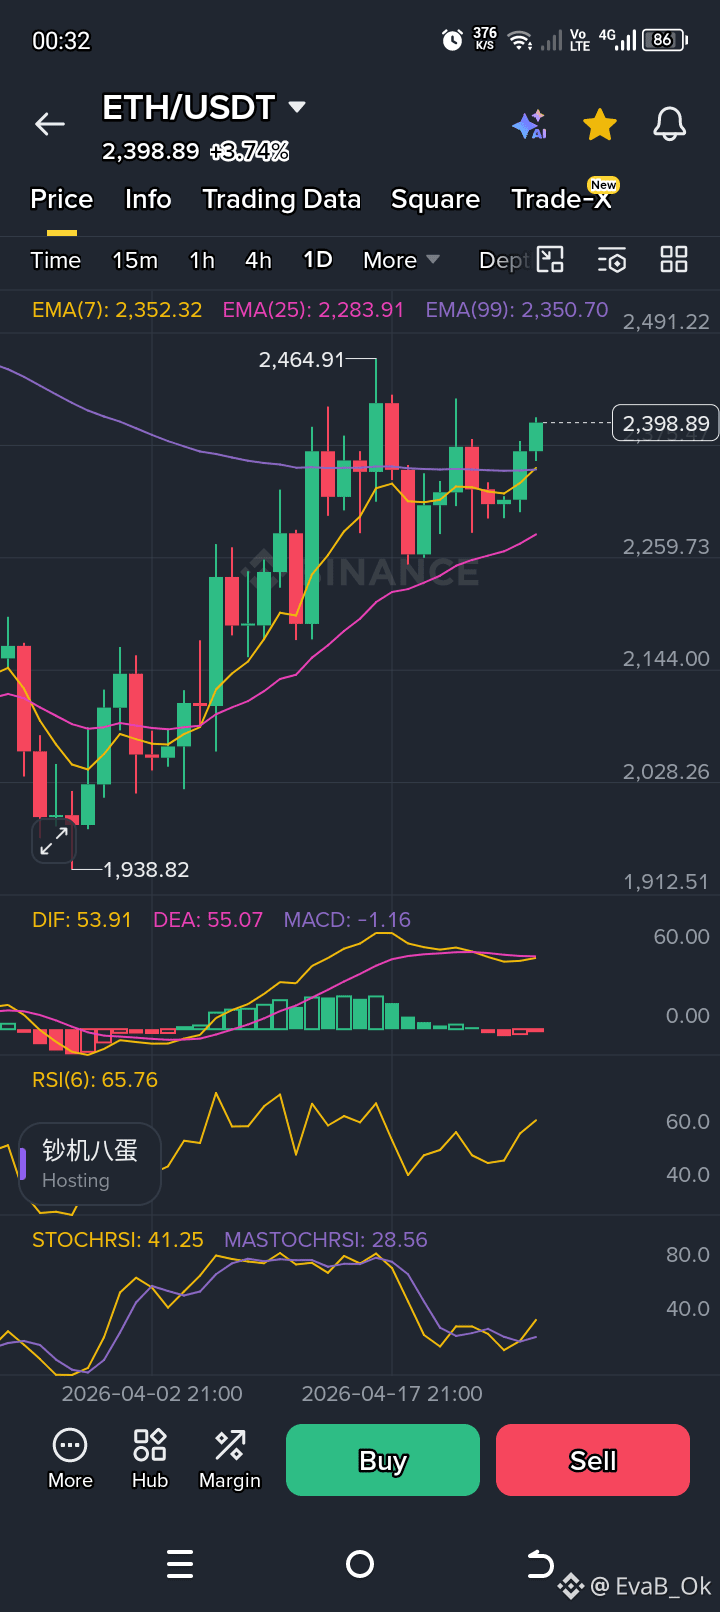Tap the chart drawing tools icon
The image size is (720, 1612).
coord(551,260)
